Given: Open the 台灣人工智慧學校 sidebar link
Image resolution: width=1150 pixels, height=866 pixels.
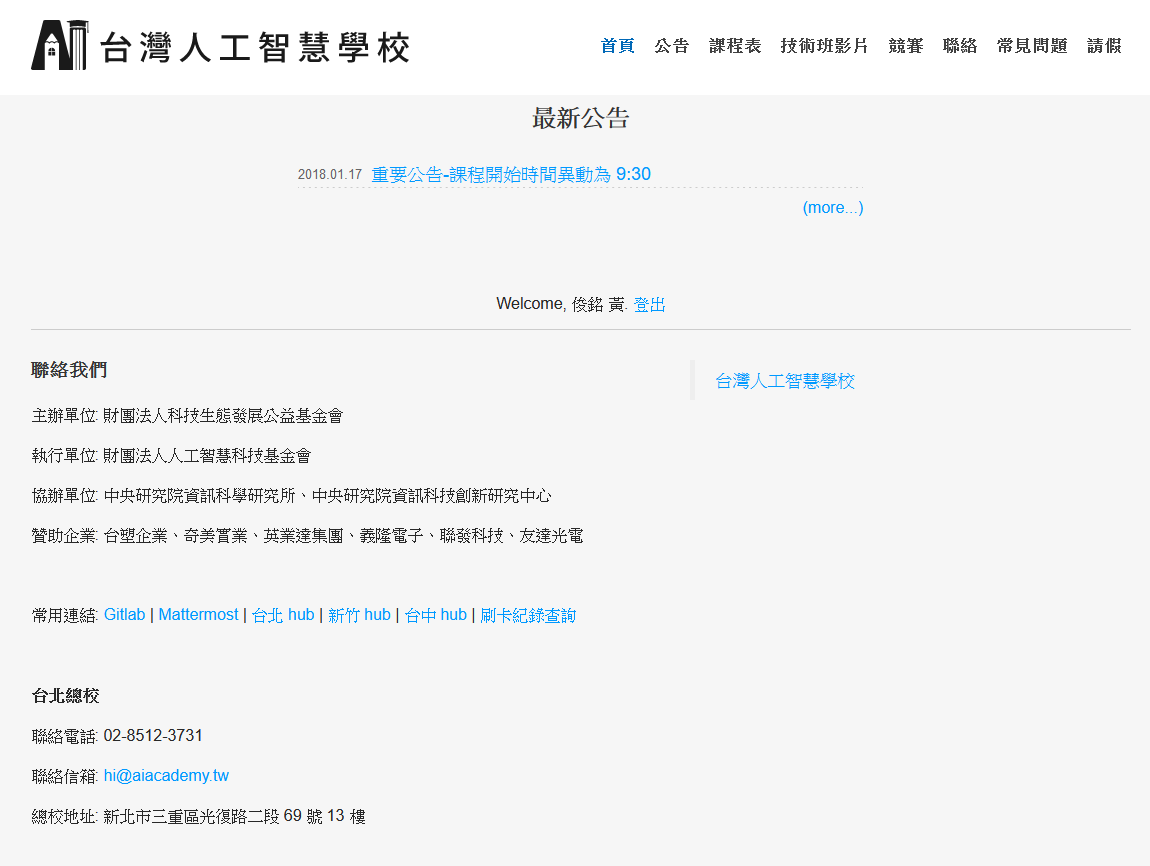Looking at the screenshot, I should tap(785, 381).
